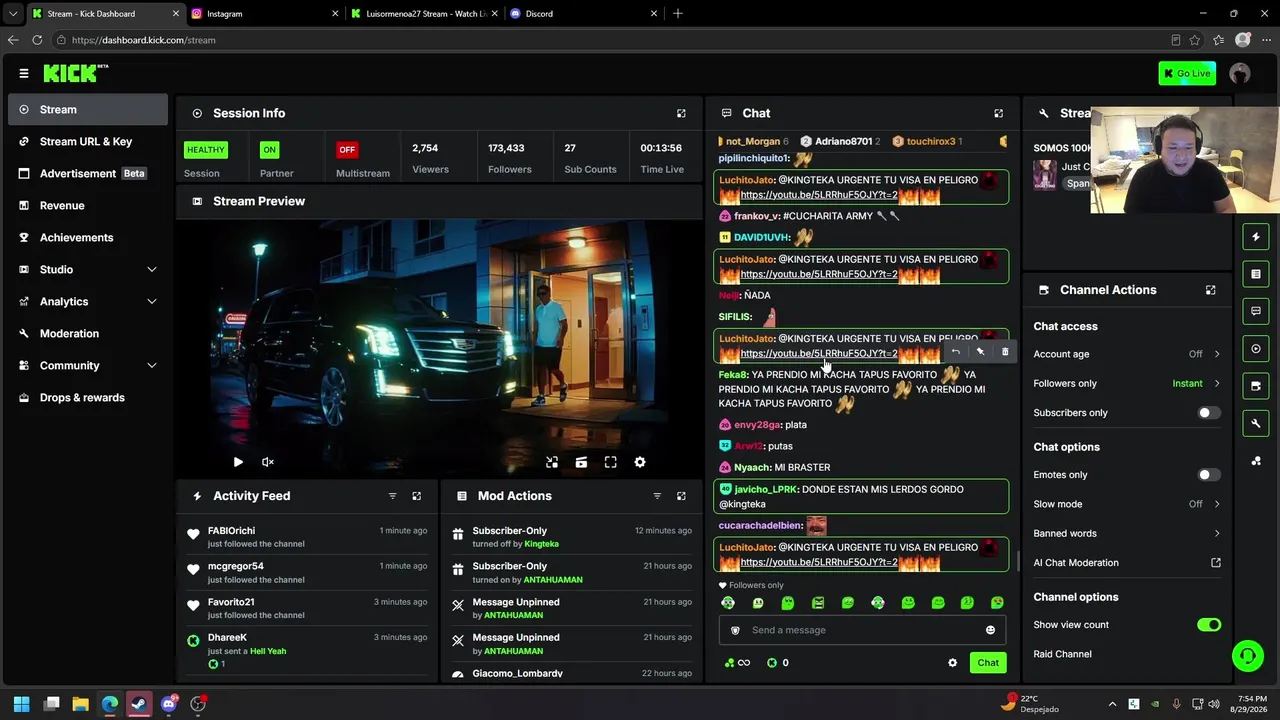Toggle Stream Preview widget in side strip
The image size is (1280, 720).
coord(1256,349)
